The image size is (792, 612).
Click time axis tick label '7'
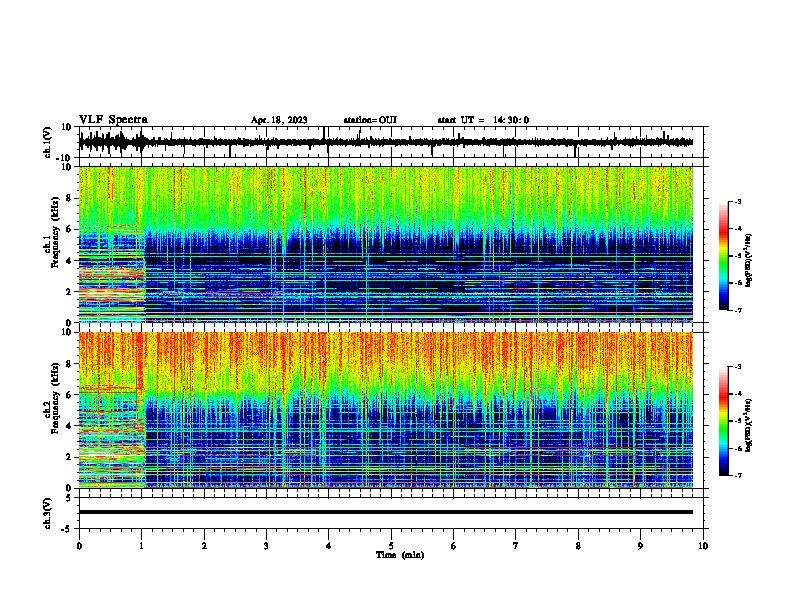pyautogui.click(x=516, y=546)
